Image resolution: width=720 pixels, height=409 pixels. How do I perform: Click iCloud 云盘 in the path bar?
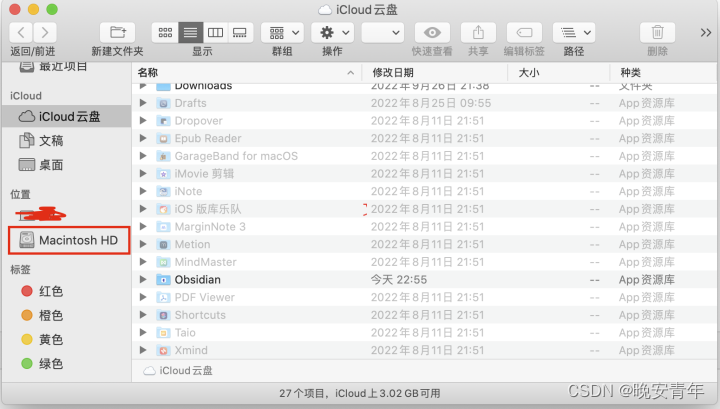(x=178, y=370)
